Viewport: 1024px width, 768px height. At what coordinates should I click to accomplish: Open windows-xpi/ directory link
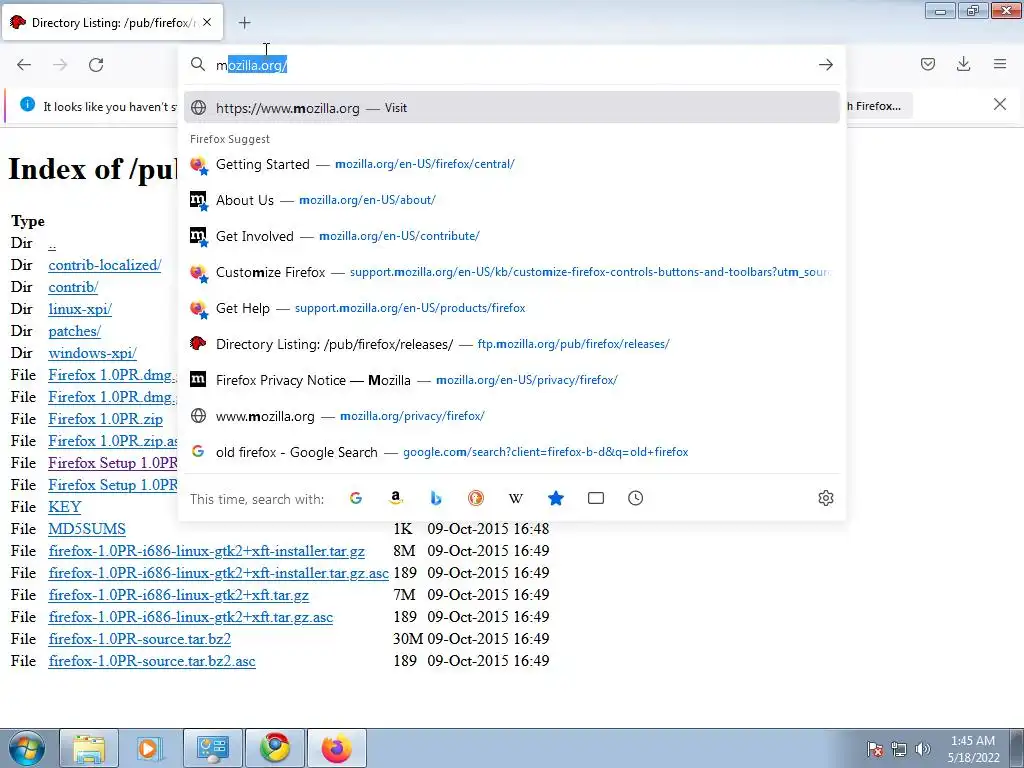[93, 353]
